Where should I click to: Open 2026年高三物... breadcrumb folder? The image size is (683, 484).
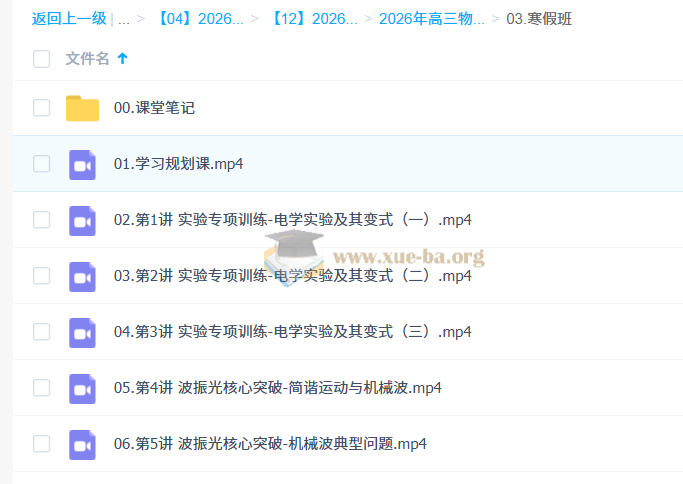tap(431, 19)
